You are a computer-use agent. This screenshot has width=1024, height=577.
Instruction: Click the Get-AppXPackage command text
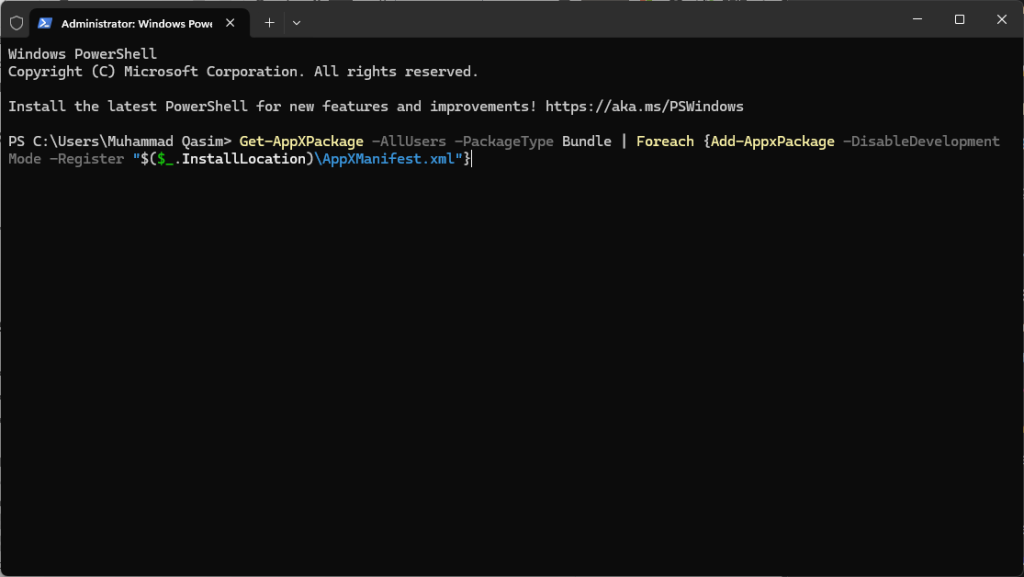point(301,141)
